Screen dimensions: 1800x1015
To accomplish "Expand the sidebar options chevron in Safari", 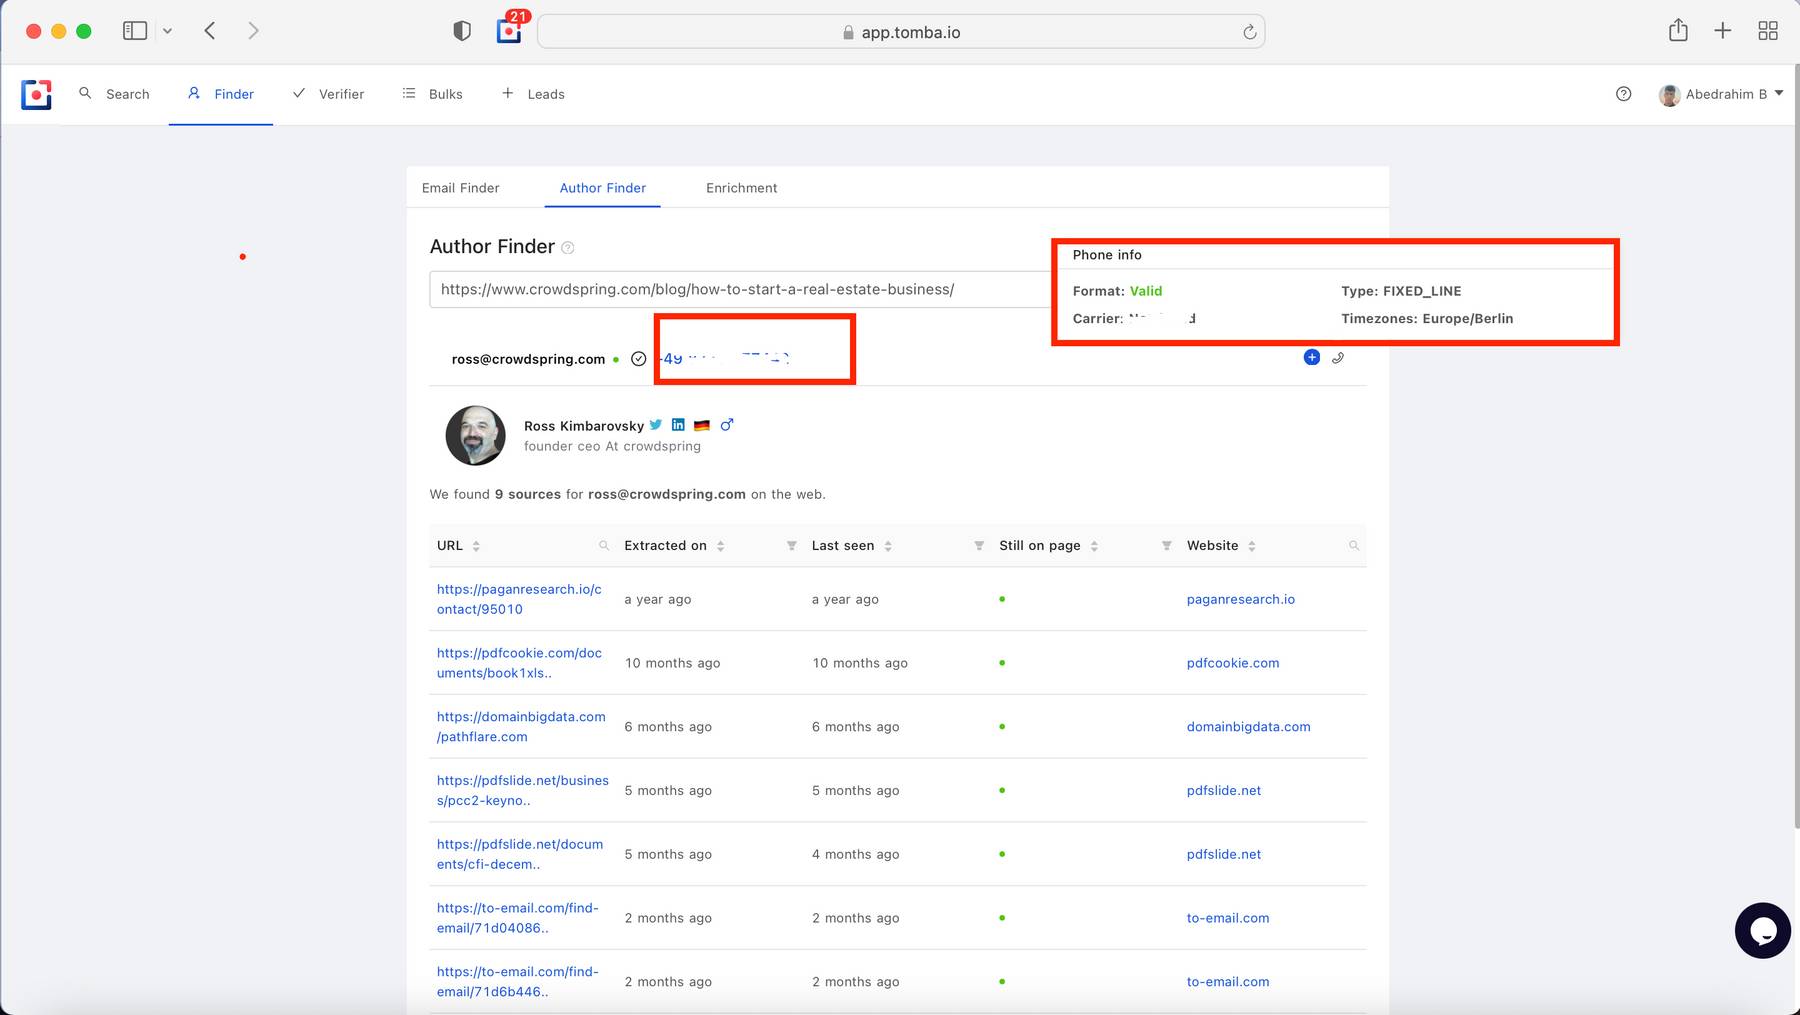I will coord(167,31).
